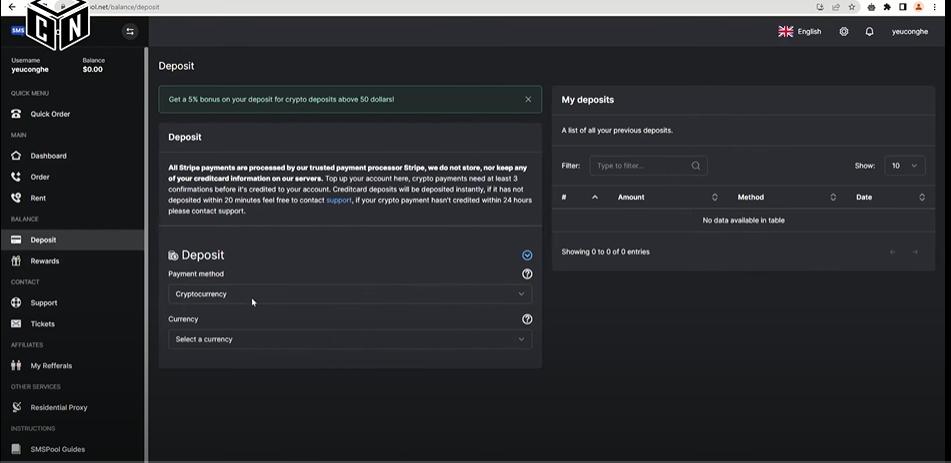Image resolution: width=951 pixels, height=463 pixels.
Task: Collapse the Deposit section chevron
Action: point(527,255)
